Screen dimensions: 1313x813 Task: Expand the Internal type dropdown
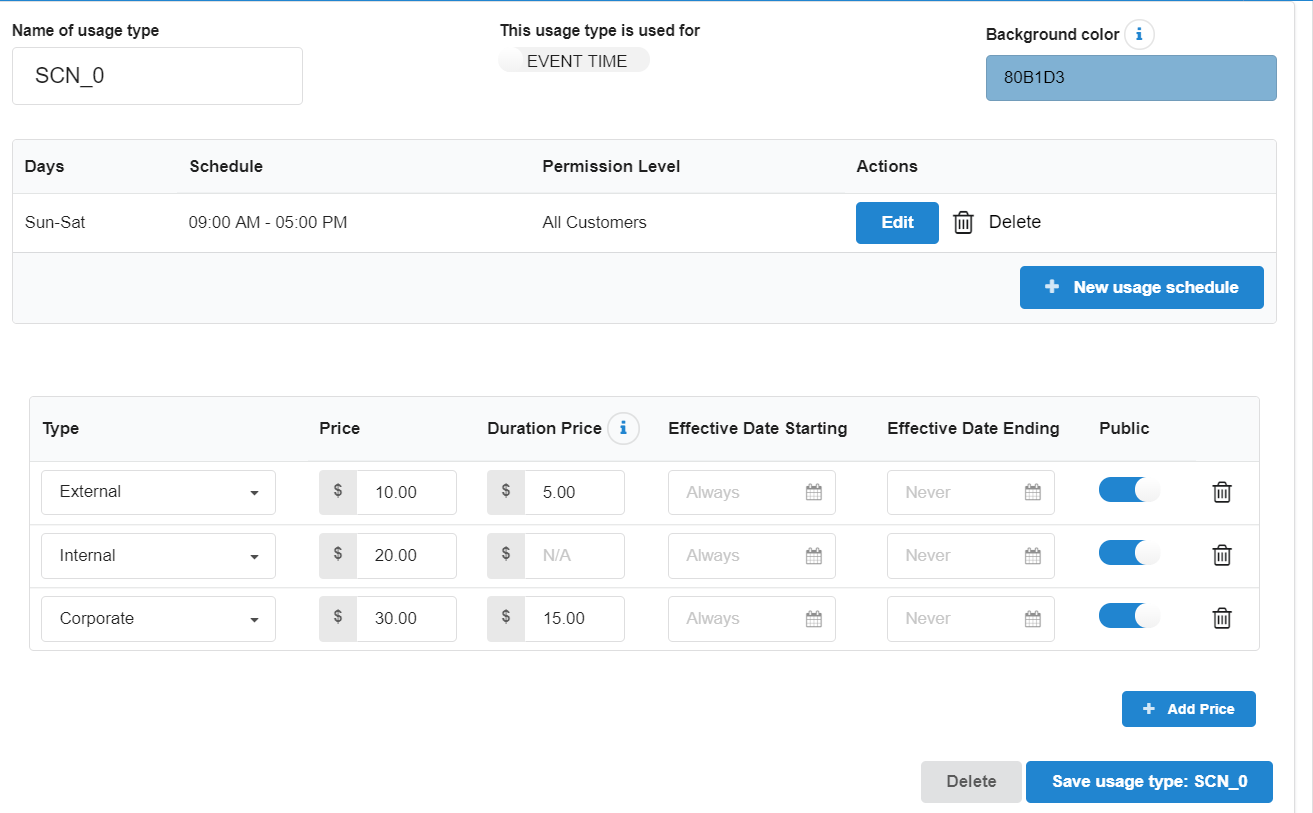click(158, 555)
